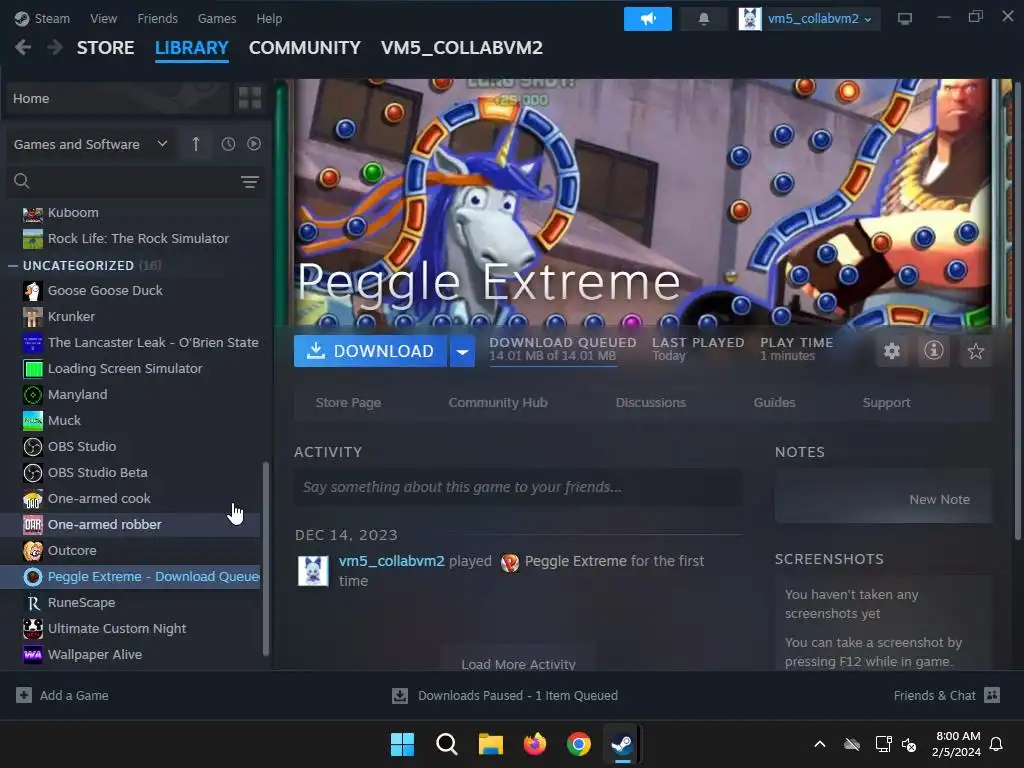Click the Goose Goose Duck game icon
Screen dimensions: 1024x768
[33, 291]
